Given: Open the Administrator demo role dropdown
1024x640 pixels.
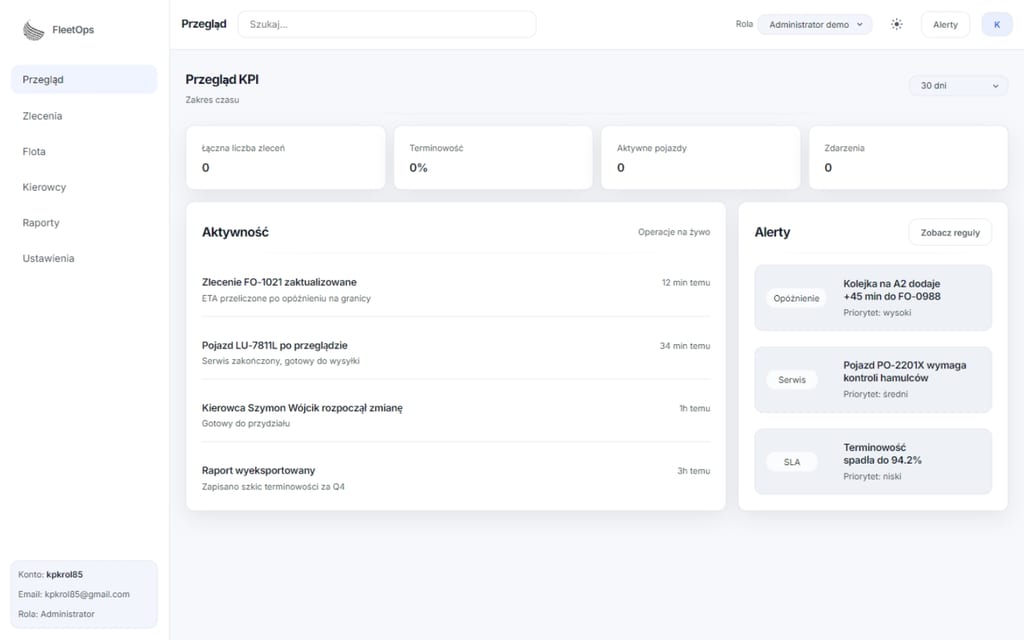Looking at the screenshot, I should [815, 24].
